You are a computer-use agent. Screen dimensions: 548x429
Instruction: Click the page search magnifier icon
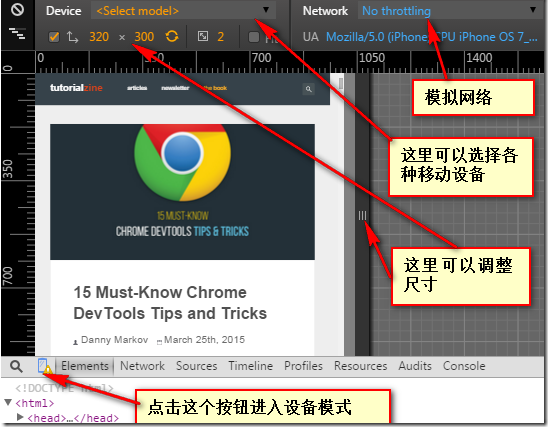pos(309,89)
